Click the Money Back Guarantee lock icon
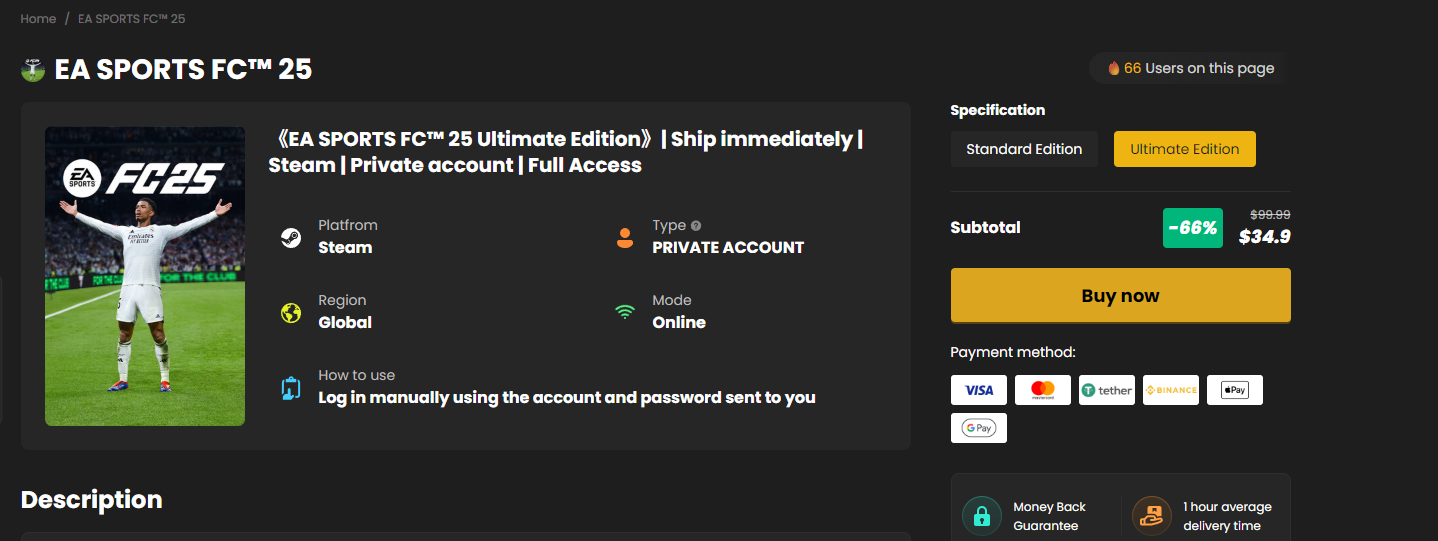Image resolution: width=1438 pixels, height=541 pixels. click(x=982, y=516)
